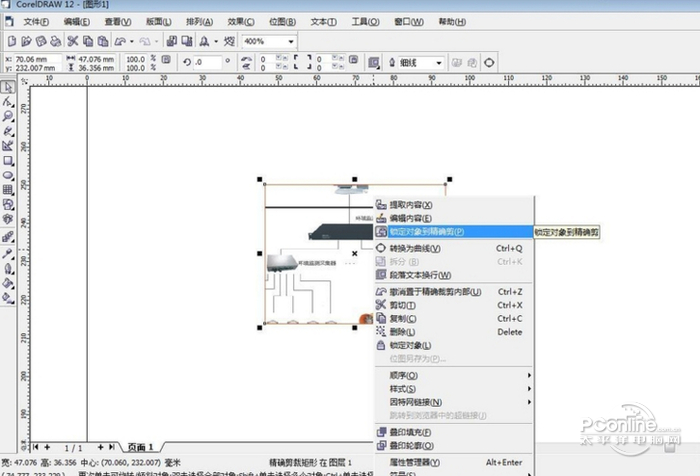Select the Ellipse tool
This screenshot has width=700, height=476.
8,174
